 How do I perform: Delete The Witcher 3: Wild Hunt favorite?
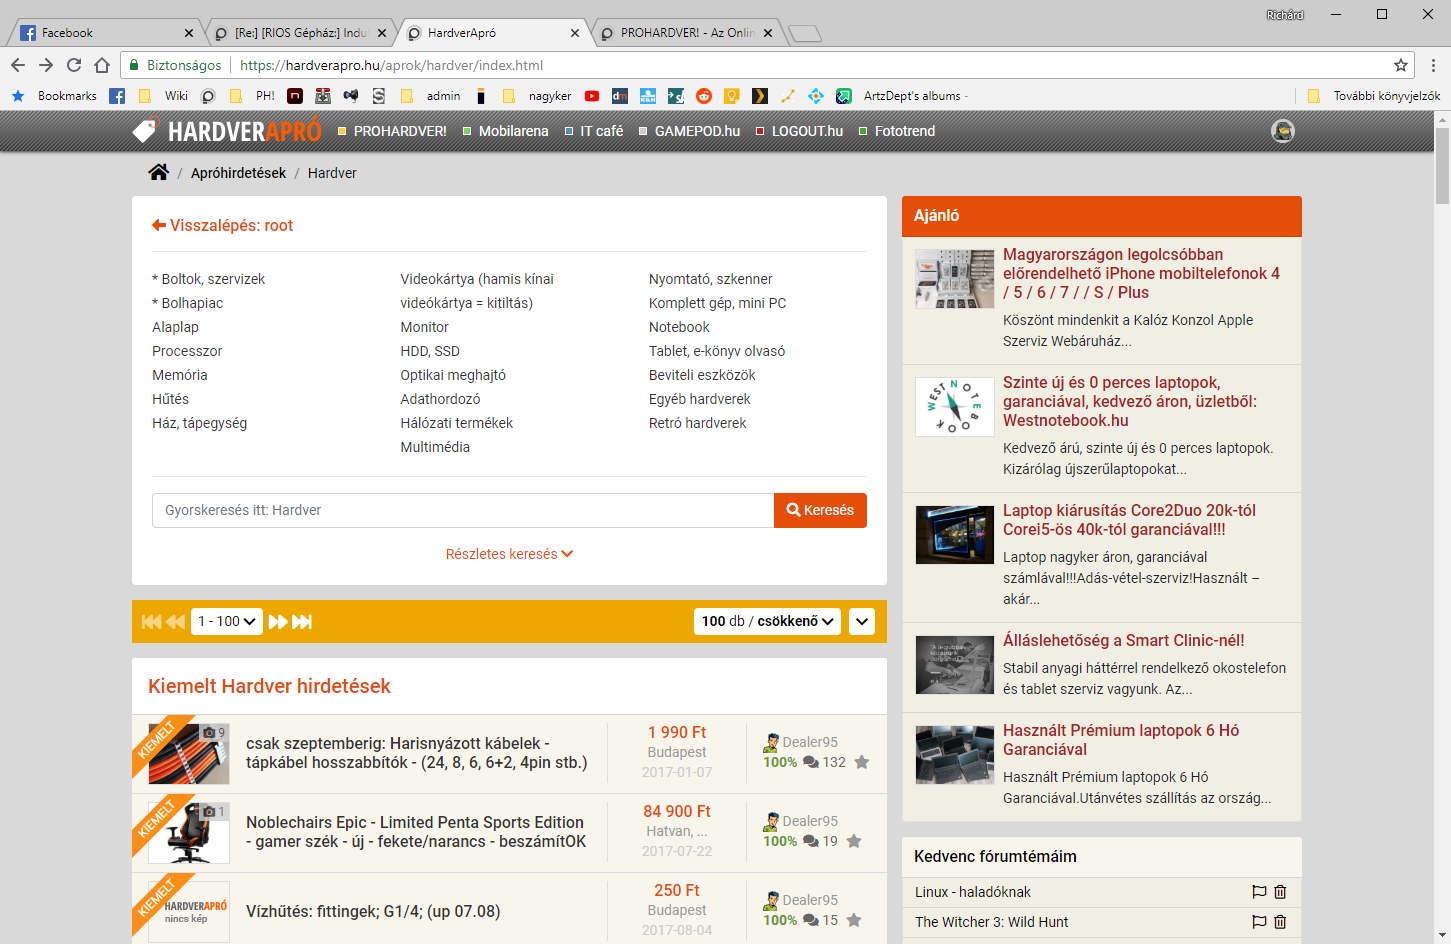pyautogui.click(x=1280, y=922)
